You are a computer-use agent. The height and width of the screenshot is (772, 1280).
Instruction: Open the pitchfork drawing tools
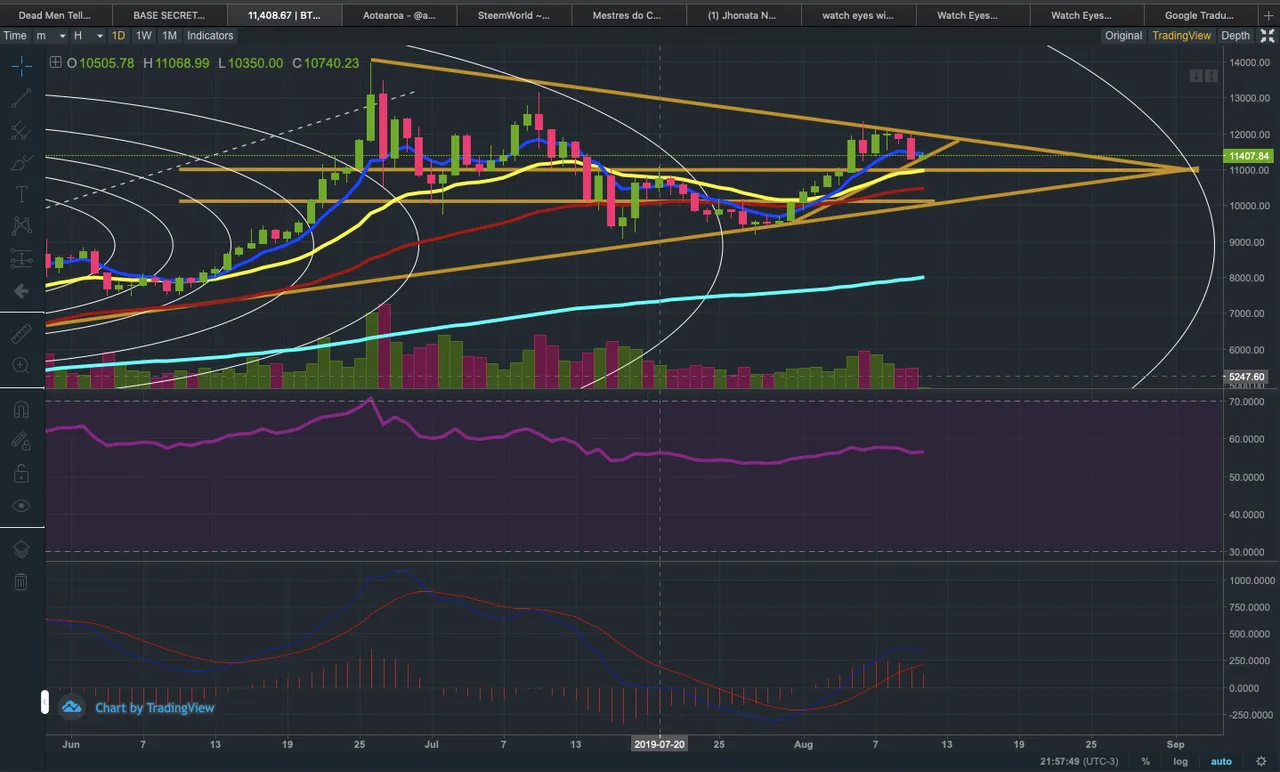[21, 130]
